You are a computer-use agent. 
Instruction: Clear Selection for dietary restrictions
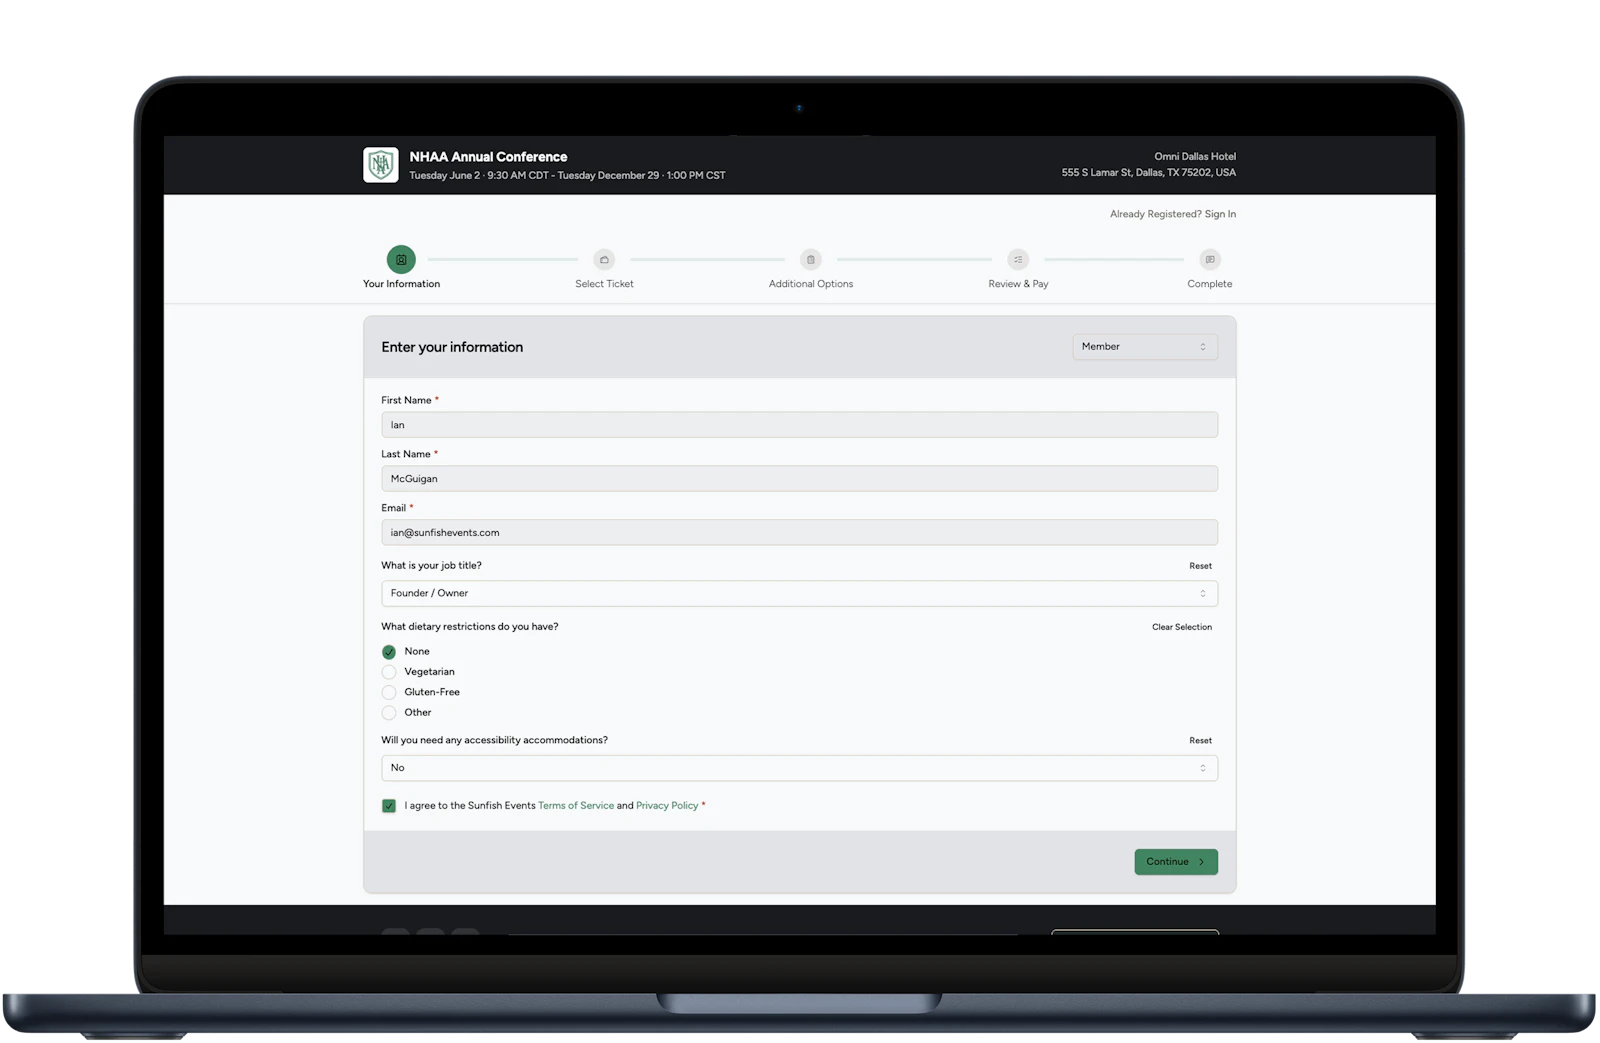pos(1182,627)
